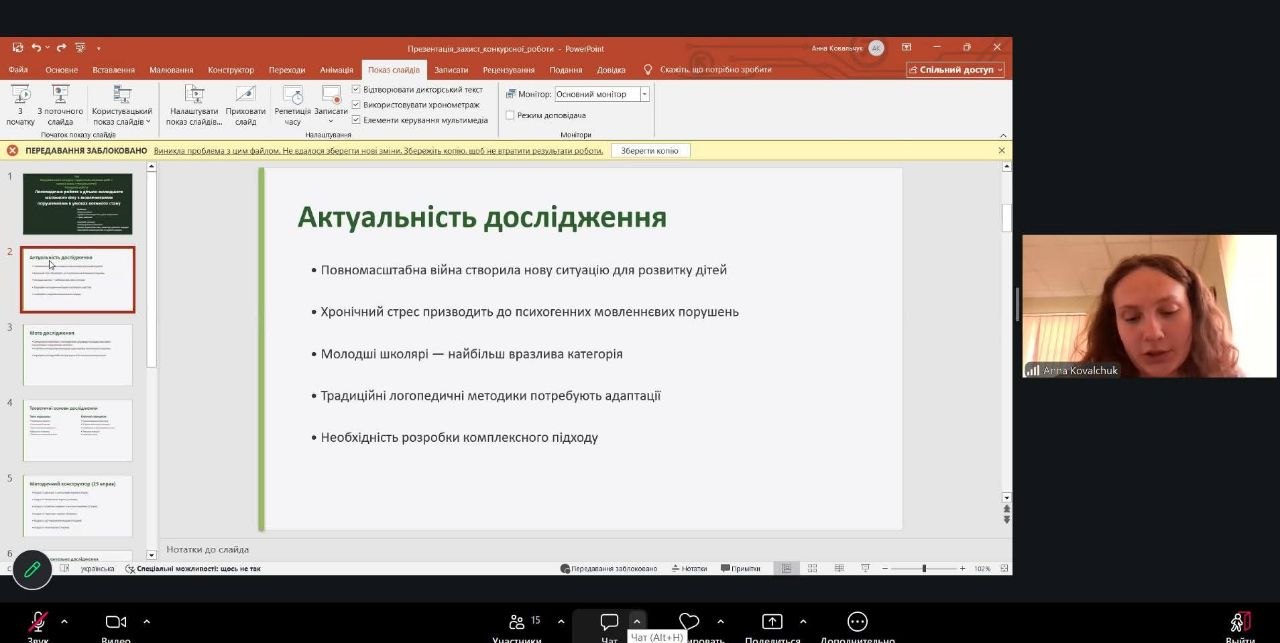Select slide 3 thumbnail
The image size is (1280, 643).
tap(78, 355)
